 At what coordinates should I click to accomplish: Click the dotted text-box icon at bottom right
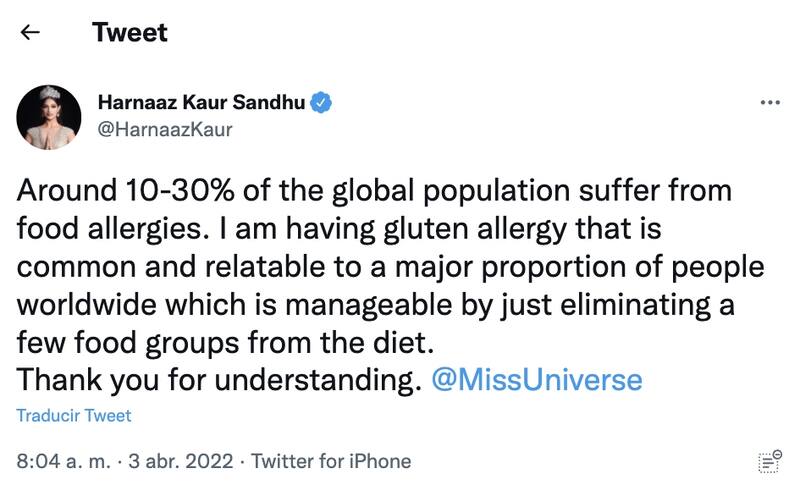pos(769,460)
